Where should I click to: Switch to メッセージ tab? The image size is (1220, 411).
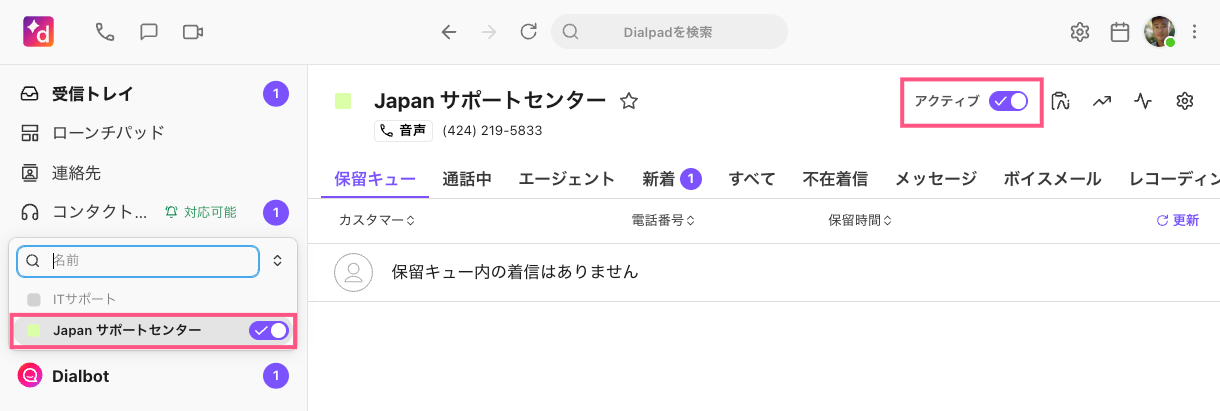coord(935,179)
